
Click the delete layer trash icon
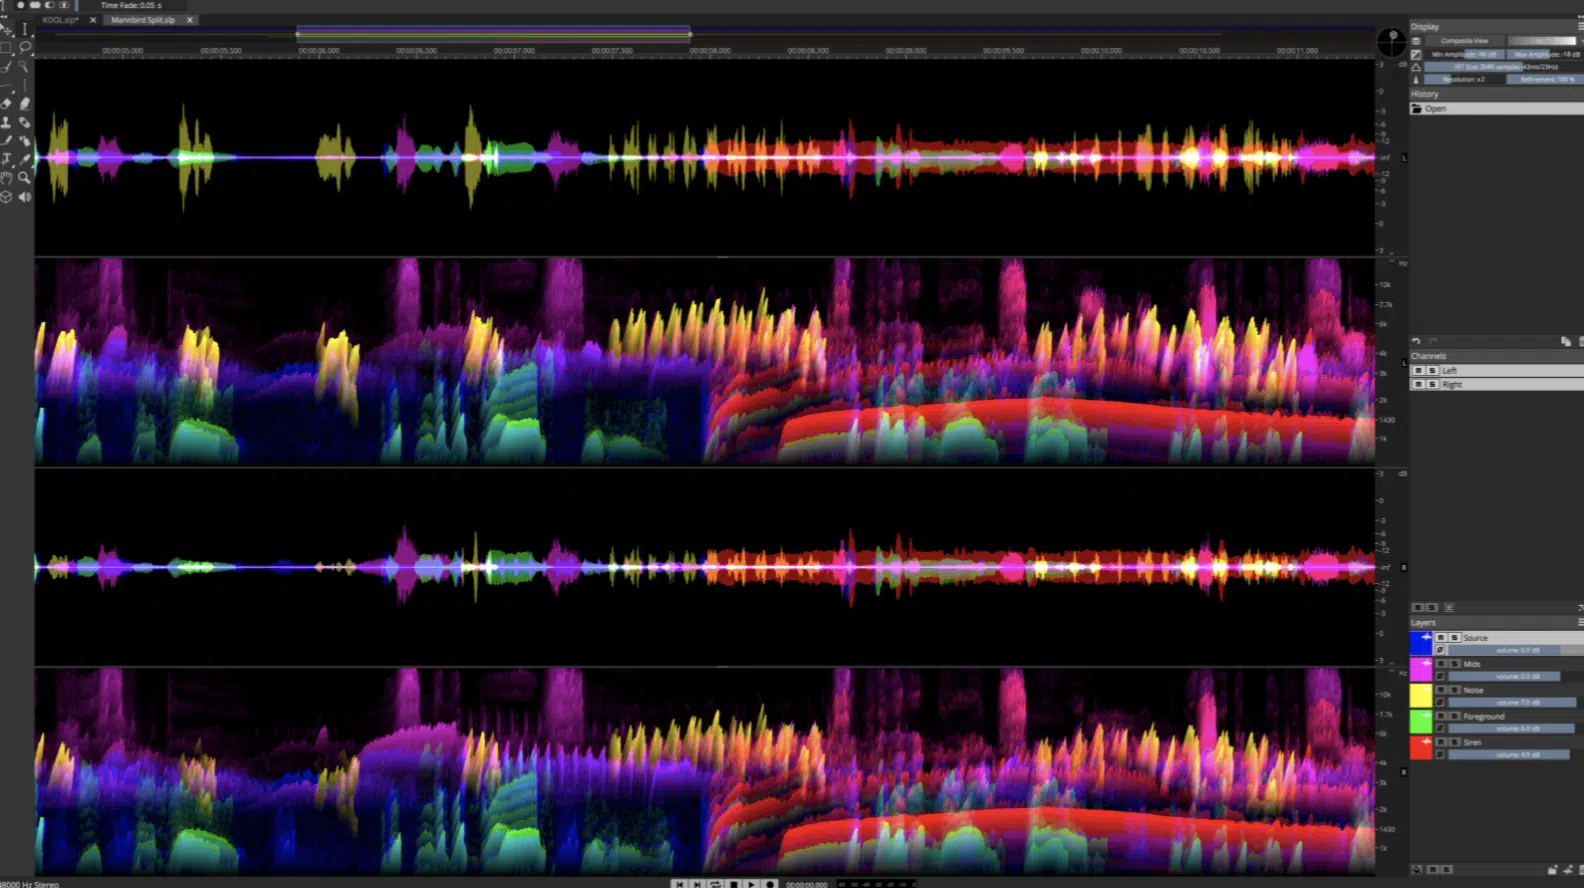point(1580,870)
